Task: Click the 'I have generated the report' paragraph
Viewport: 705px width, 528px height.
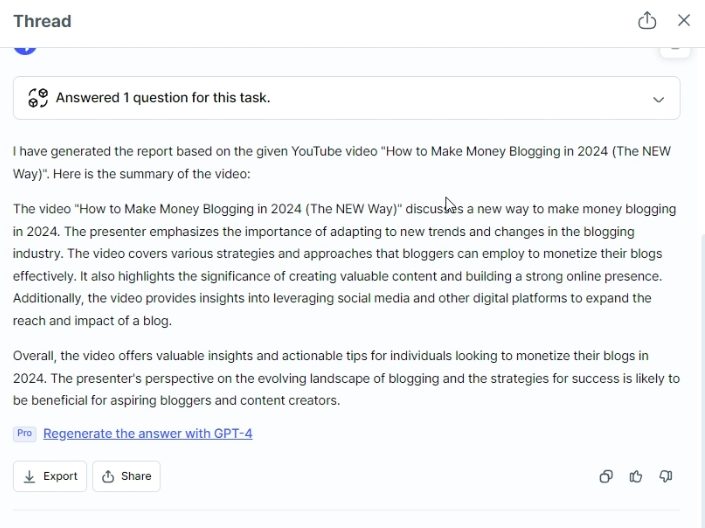Action: click(342, 162)
